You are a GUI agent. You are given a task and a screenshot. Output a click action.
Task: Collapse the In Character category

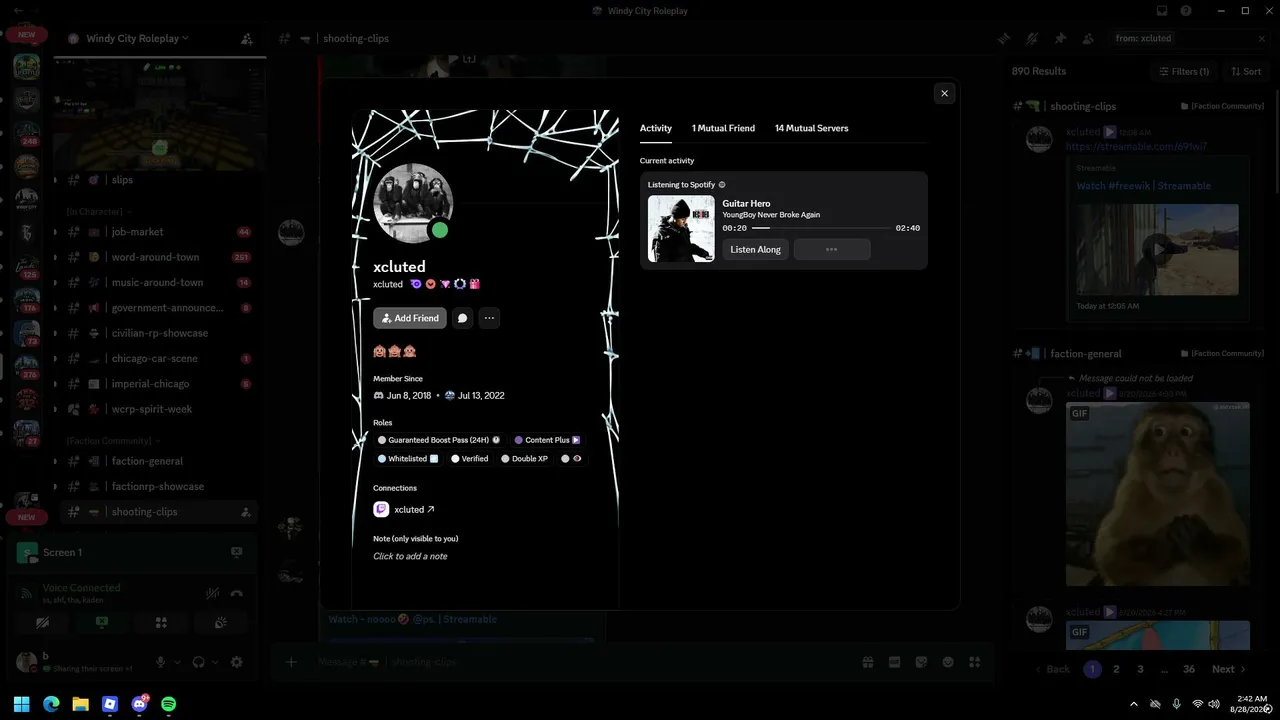[x=100, y=211]
